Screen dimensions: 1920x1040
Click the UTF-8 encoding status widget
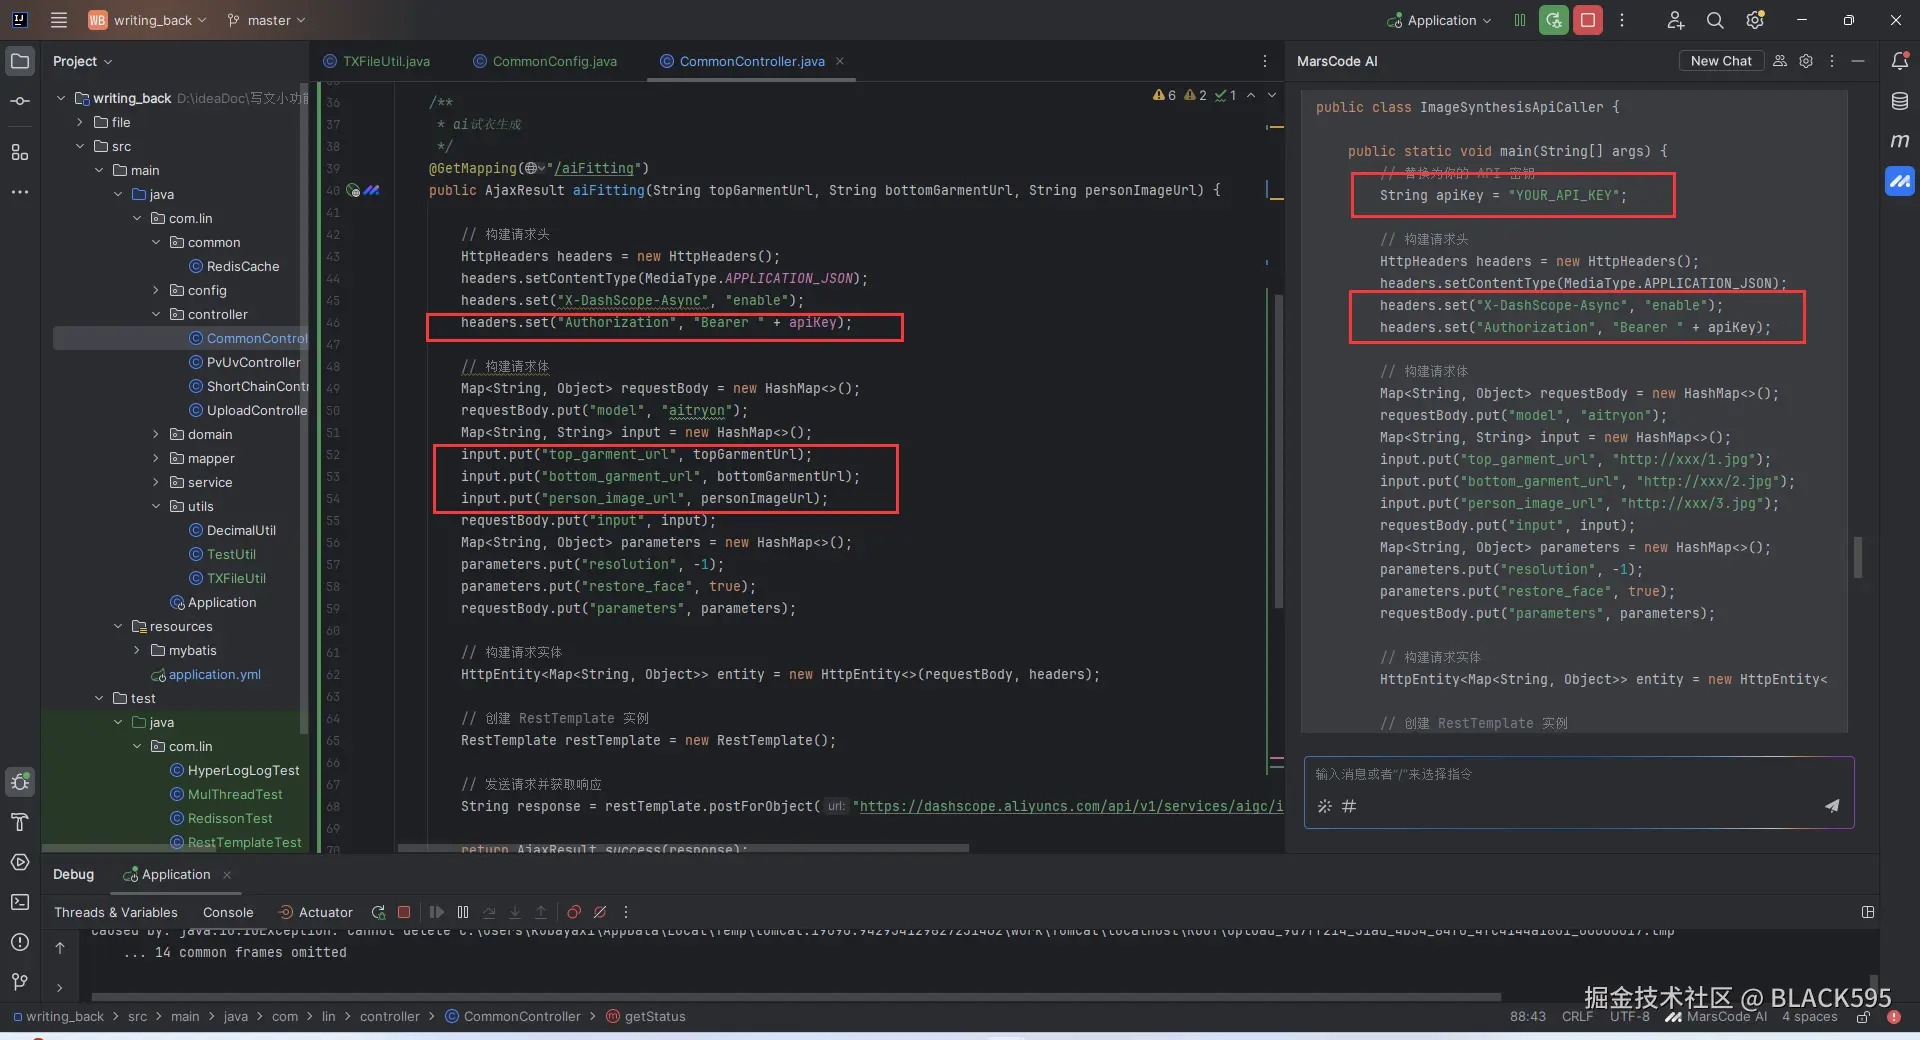pyautogui.click(x=1630, y=1017)
